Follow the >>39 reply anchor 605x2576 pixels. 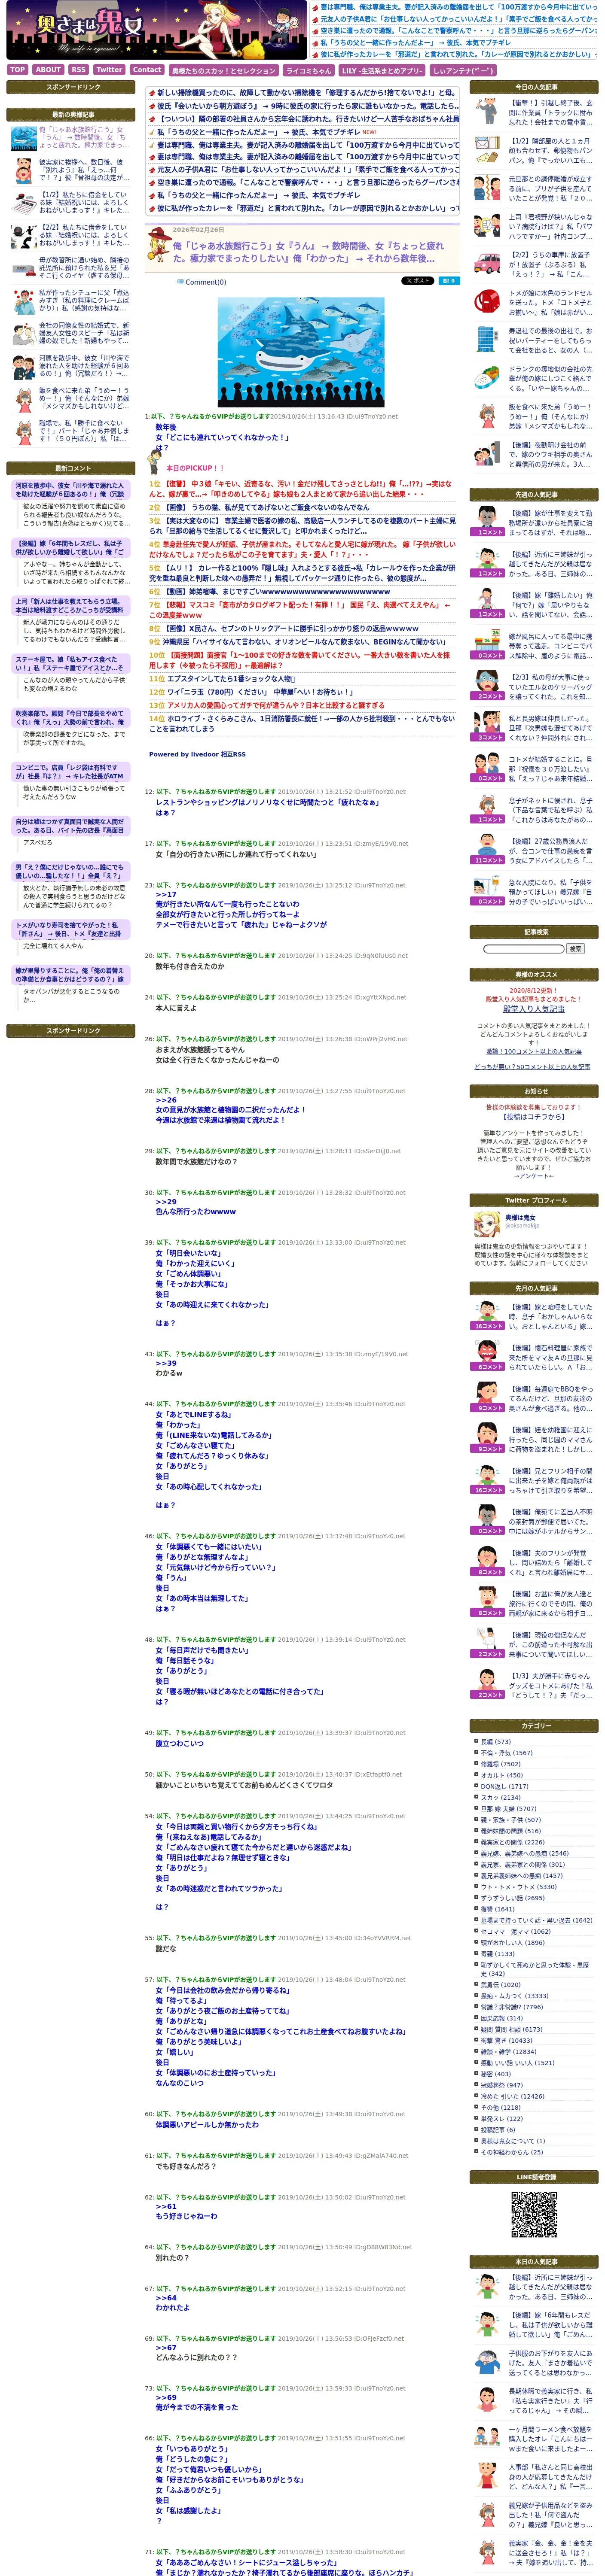(166, 1363)
